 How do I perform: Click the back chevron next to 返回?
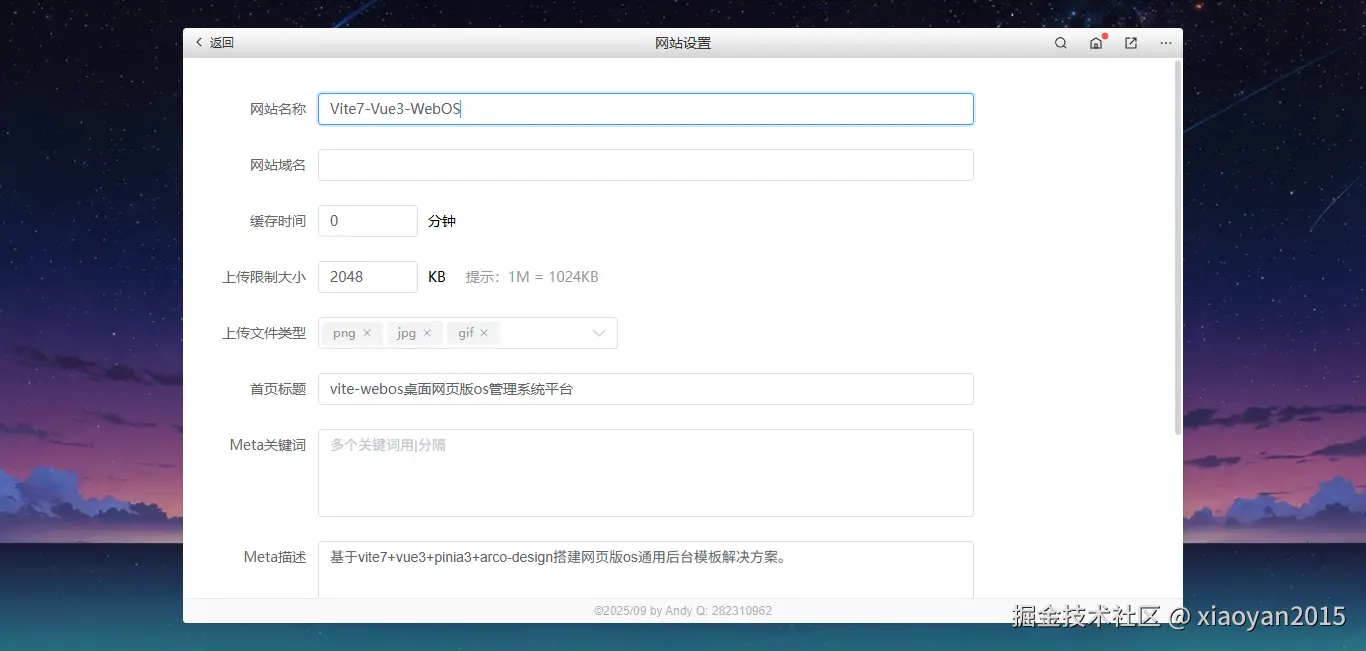(x=199, y=42)
